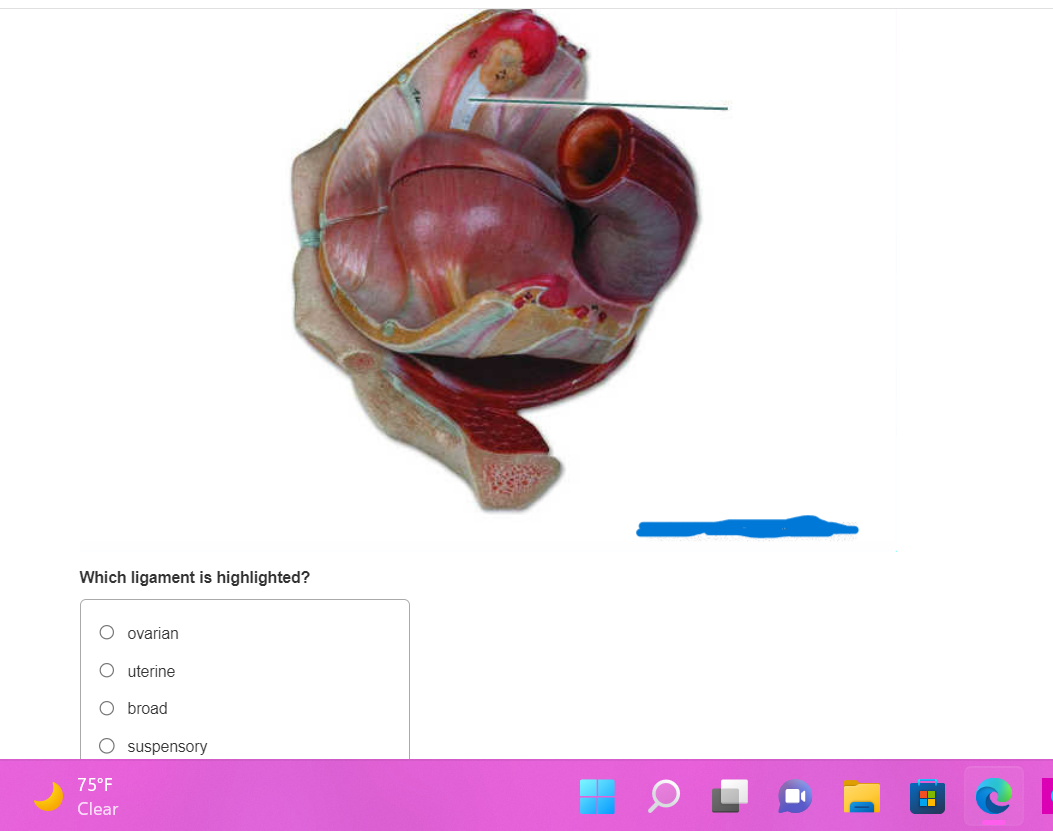Select the suspensory answer option
1053x831 pixels.
(x=106, y=745)
